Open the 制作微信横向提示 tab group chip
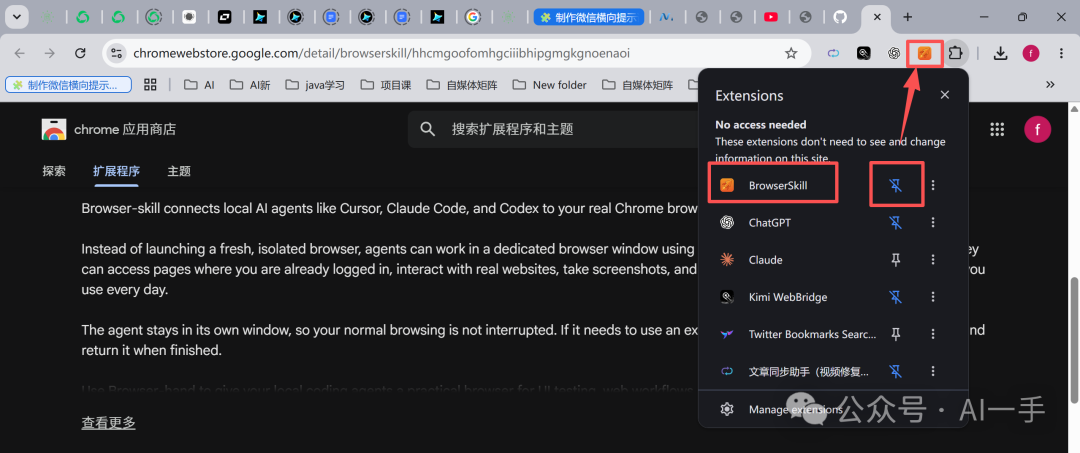 [69, 85]
